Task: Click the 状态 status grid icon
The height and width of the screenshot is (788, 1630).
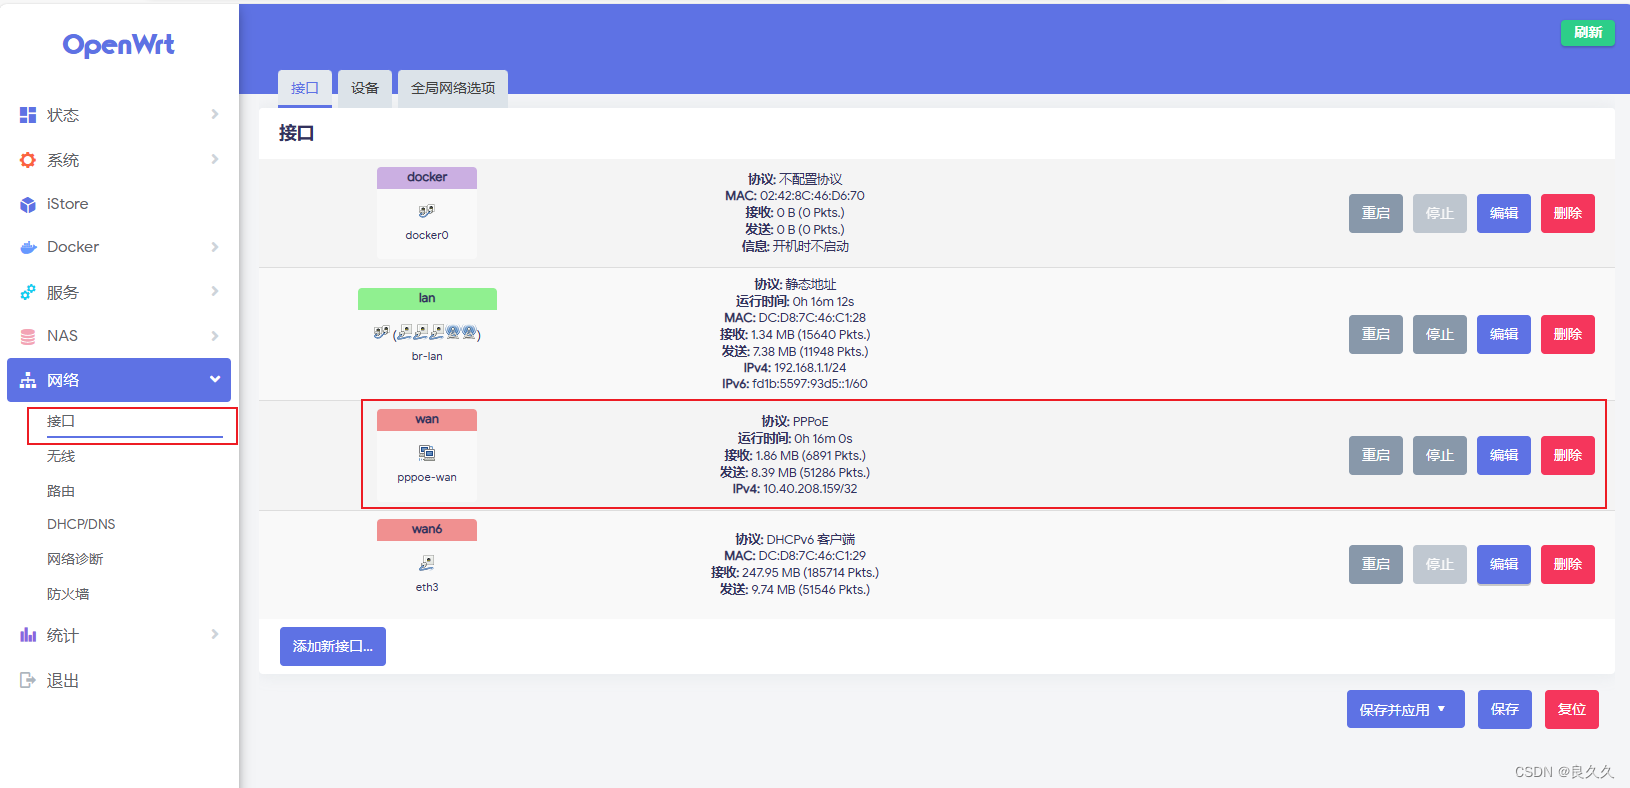Action: 28,115
